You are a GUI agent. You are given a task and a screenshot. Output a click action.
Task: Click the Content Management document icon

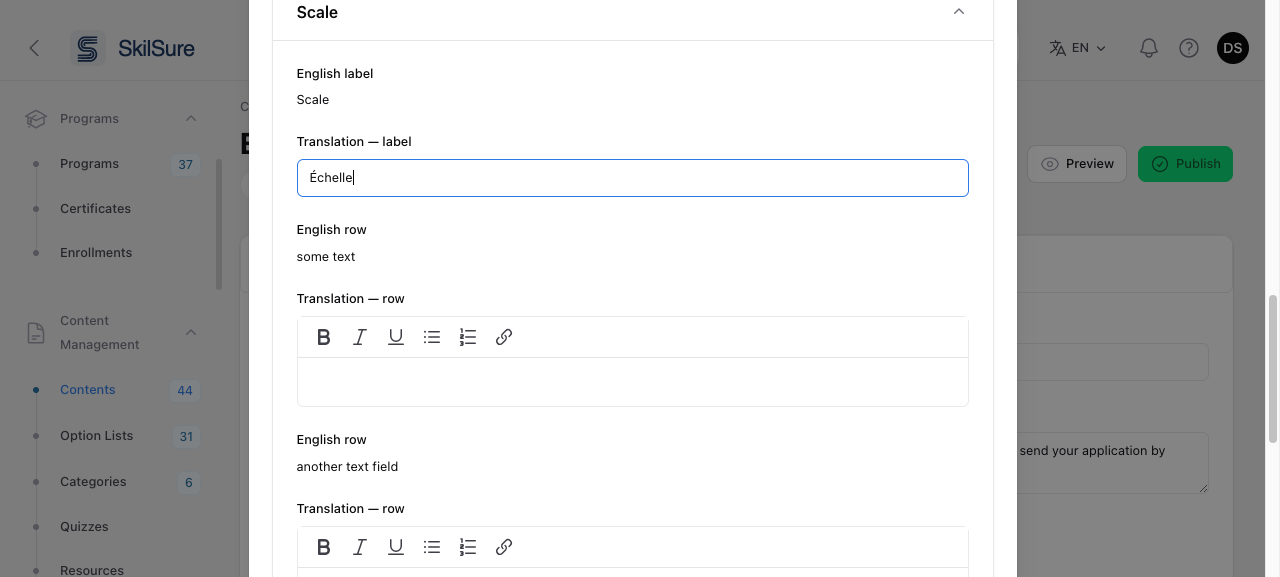click(36, 333)
